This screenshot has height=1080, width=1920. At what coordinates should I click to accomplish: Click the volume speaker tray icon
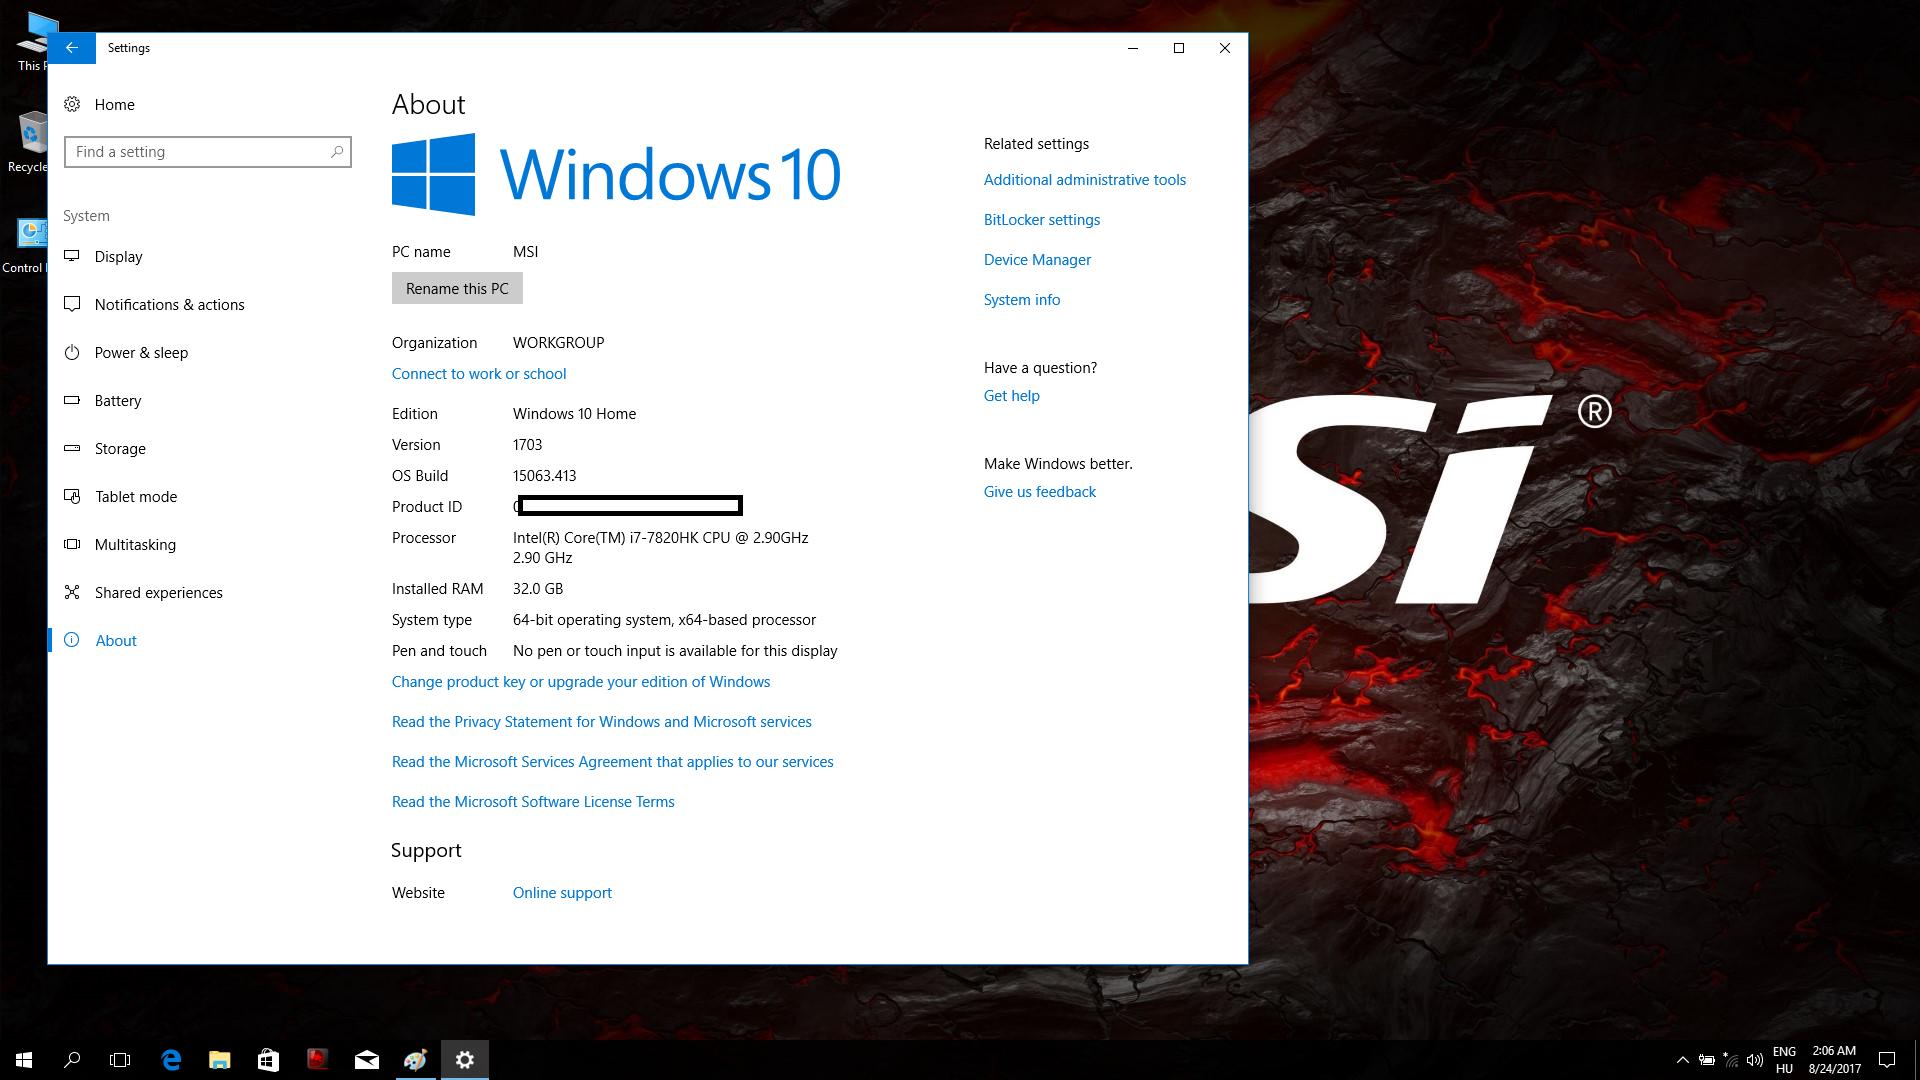click(x=1755, y=1060)
